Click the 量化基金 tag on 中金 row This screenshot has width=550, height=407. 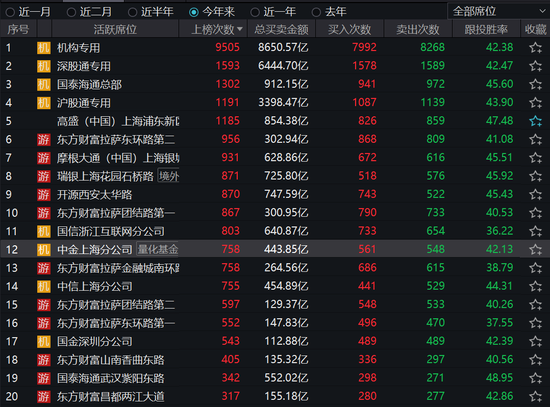(157, 249)
